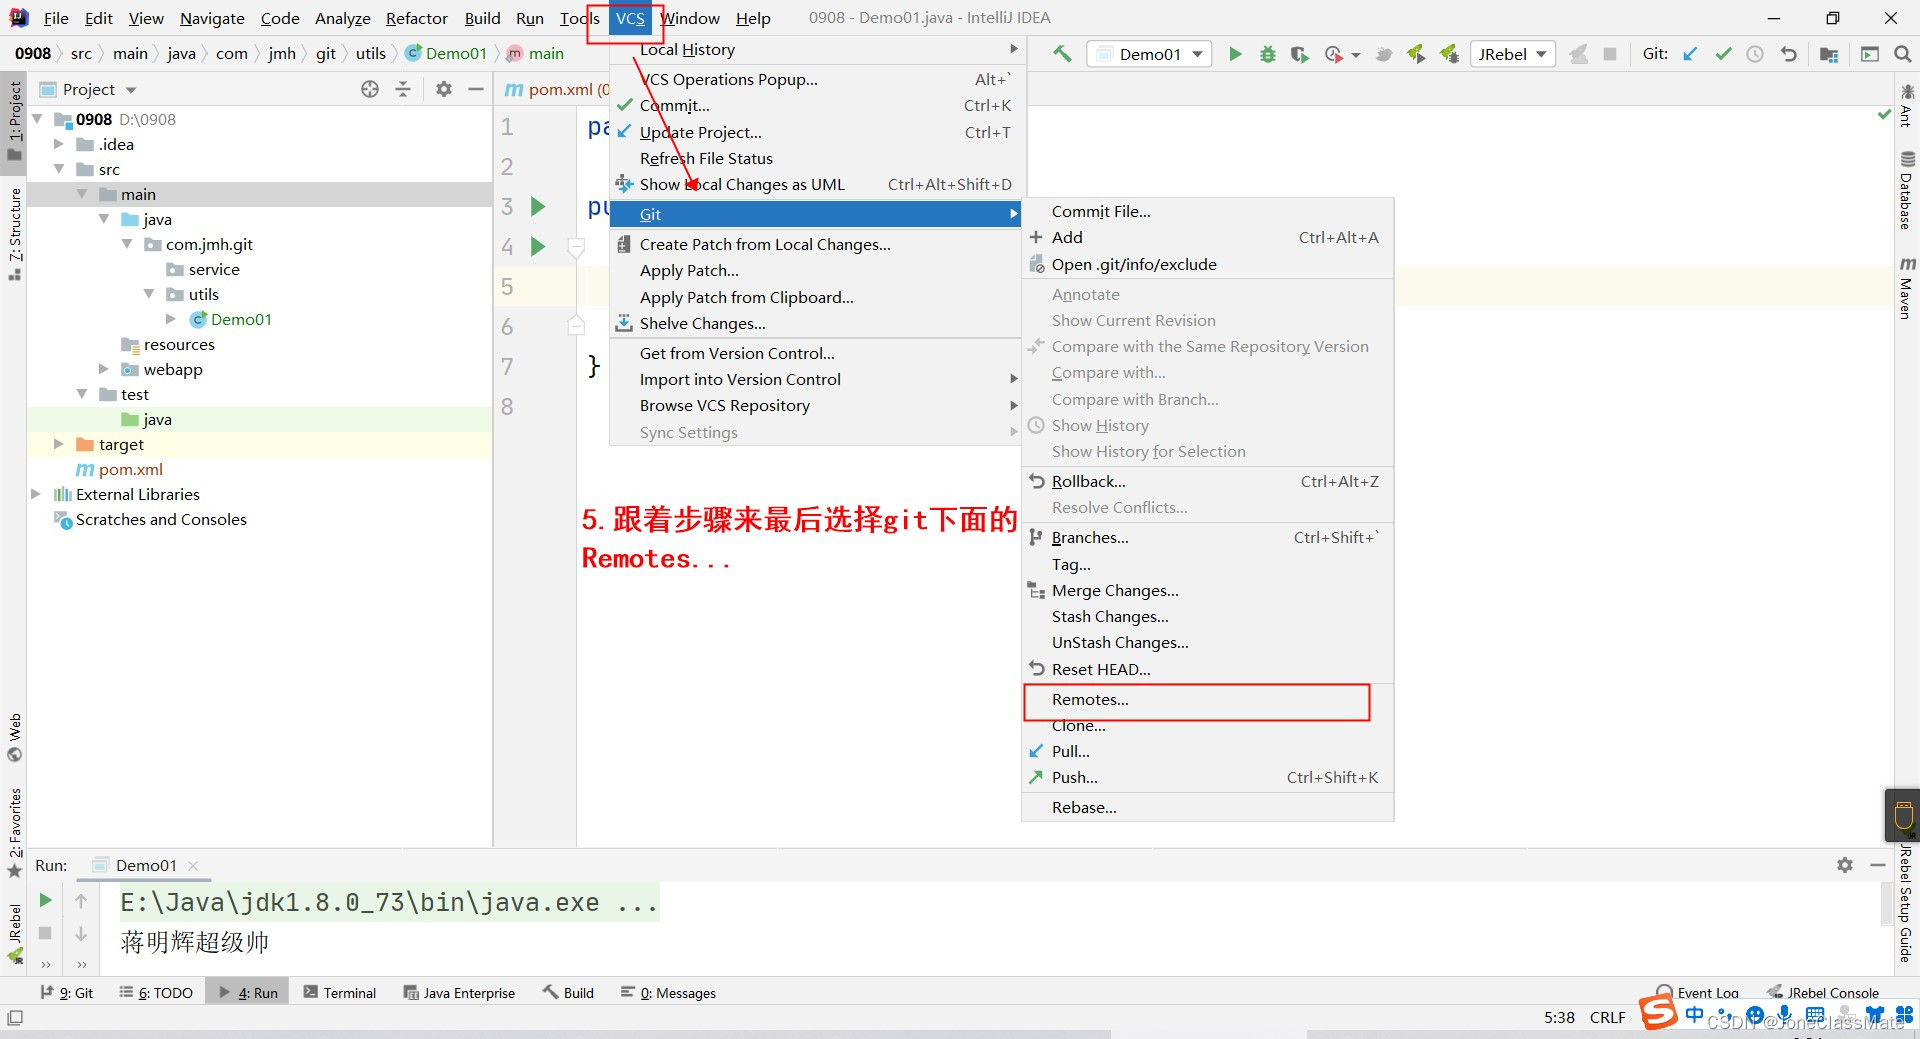Open the JRebel dropdown in toolbar
Viewport: 1920px width, 1039px height.
[x=1513, y=54]
